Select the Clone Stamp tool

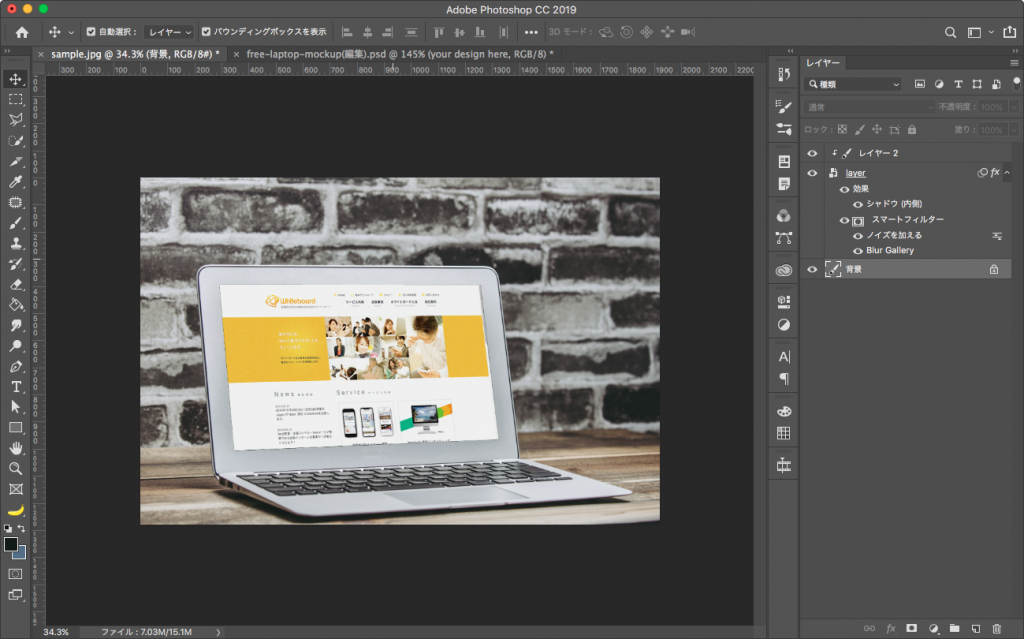click(13, 243)
